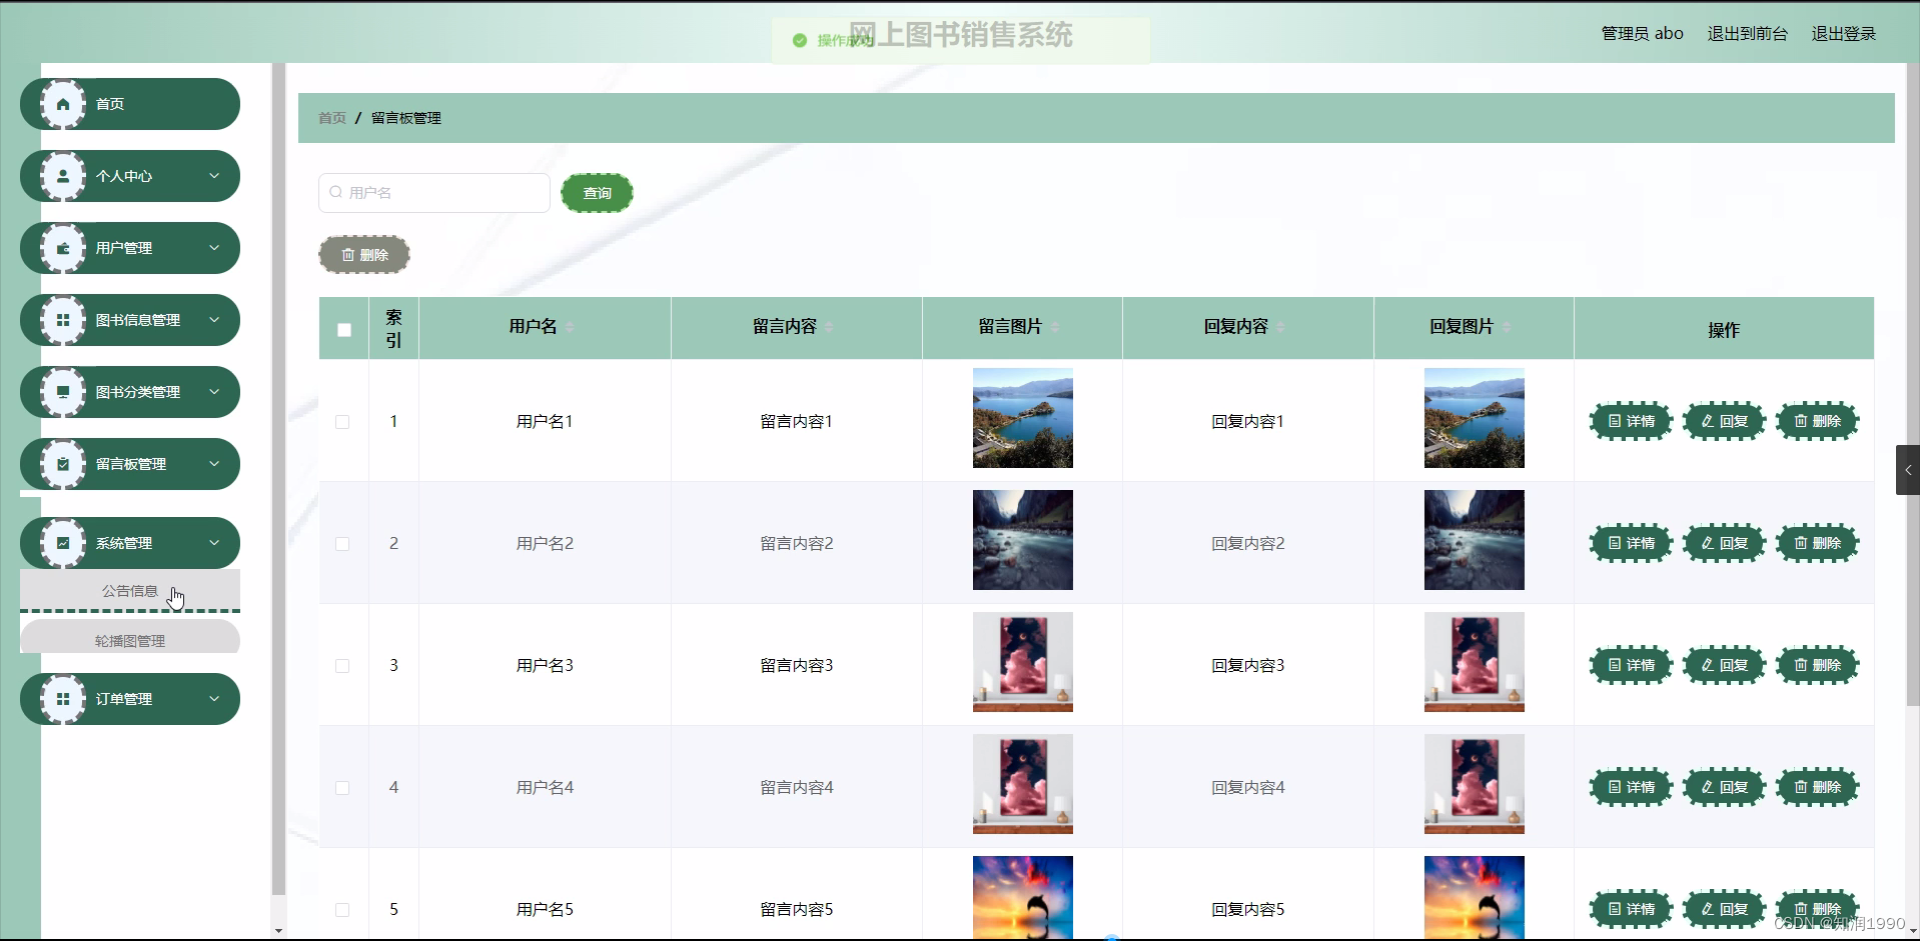
Task: Select the checkbox beside 用户名4
Action: point(342,788)
